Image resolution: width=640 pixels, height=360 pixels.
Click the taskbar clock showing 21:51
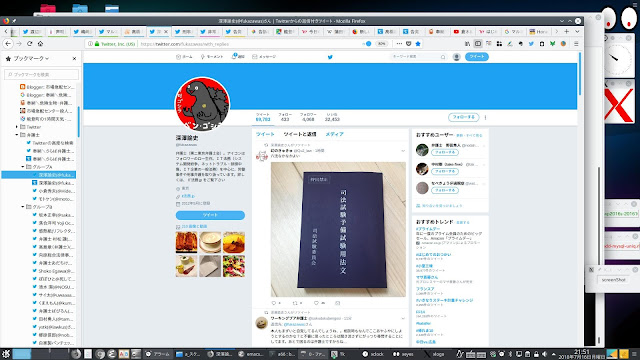point(582,354)
